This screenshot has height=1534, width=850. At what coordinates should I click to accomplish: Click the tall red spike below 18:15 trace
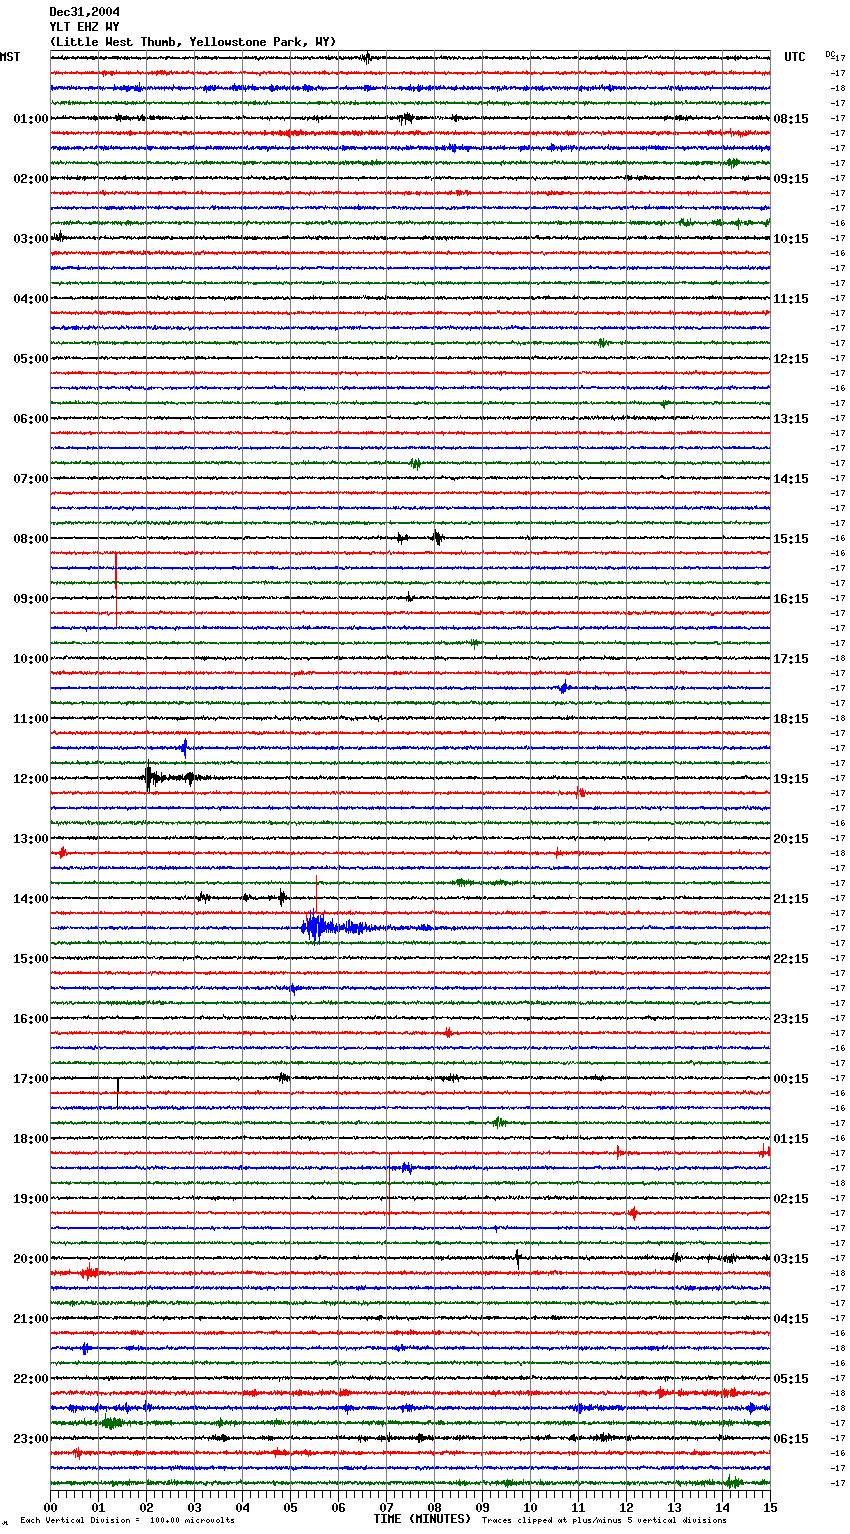click(389, 1188)
